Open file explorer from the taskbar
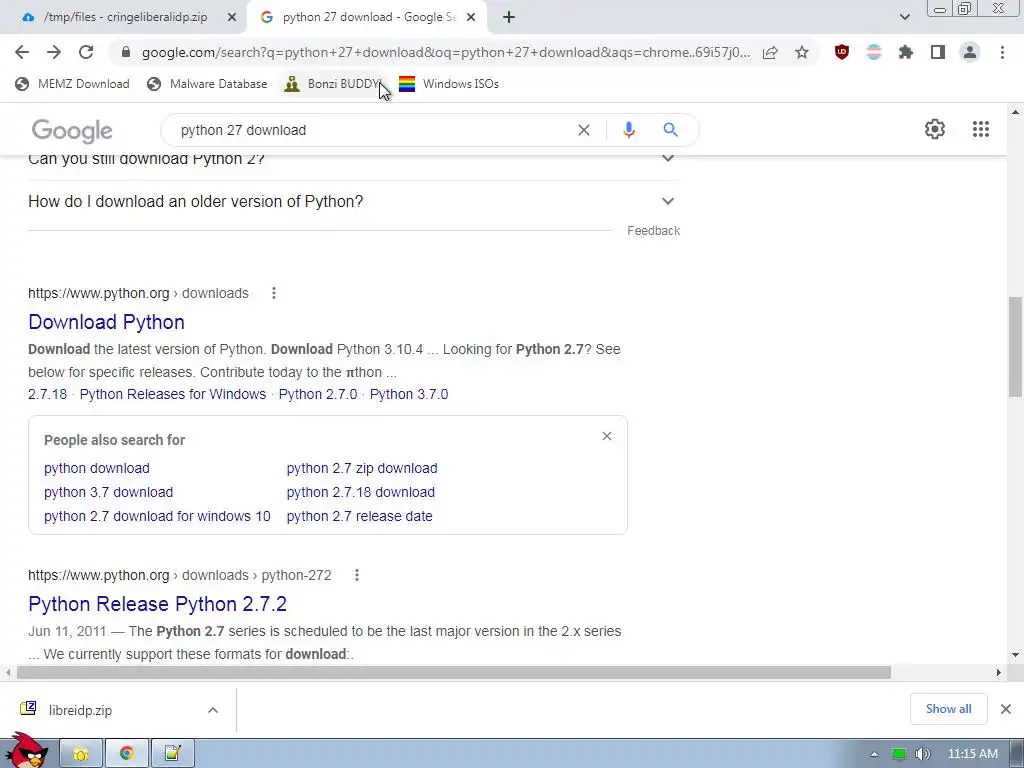The height and width of the screenshot is (768, 1024). coord(81,754)
